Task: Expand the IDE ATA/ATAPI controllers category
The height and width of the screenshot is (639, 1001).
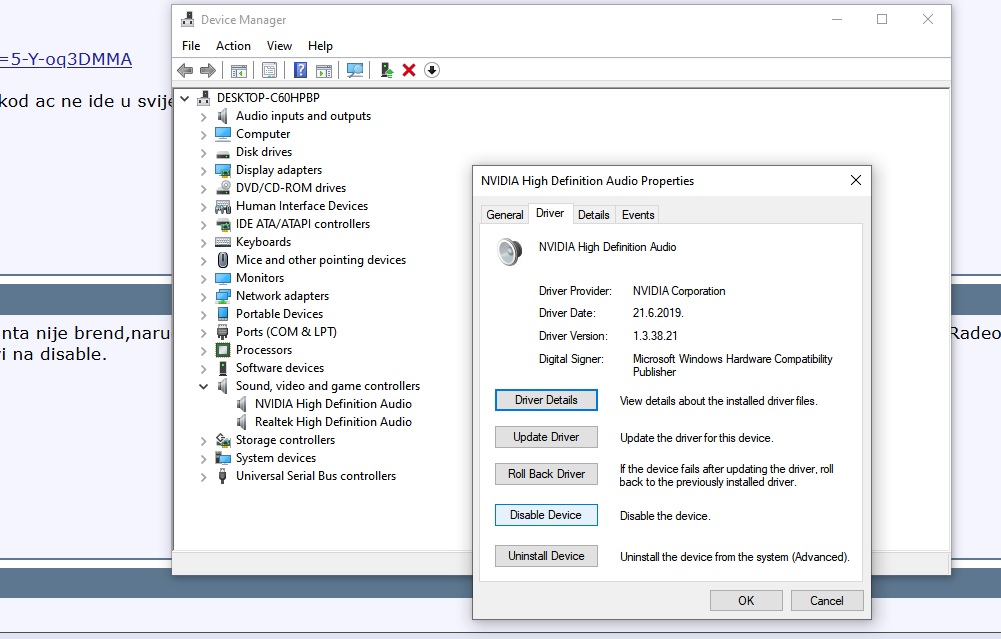Action: (x=204, y=225)
